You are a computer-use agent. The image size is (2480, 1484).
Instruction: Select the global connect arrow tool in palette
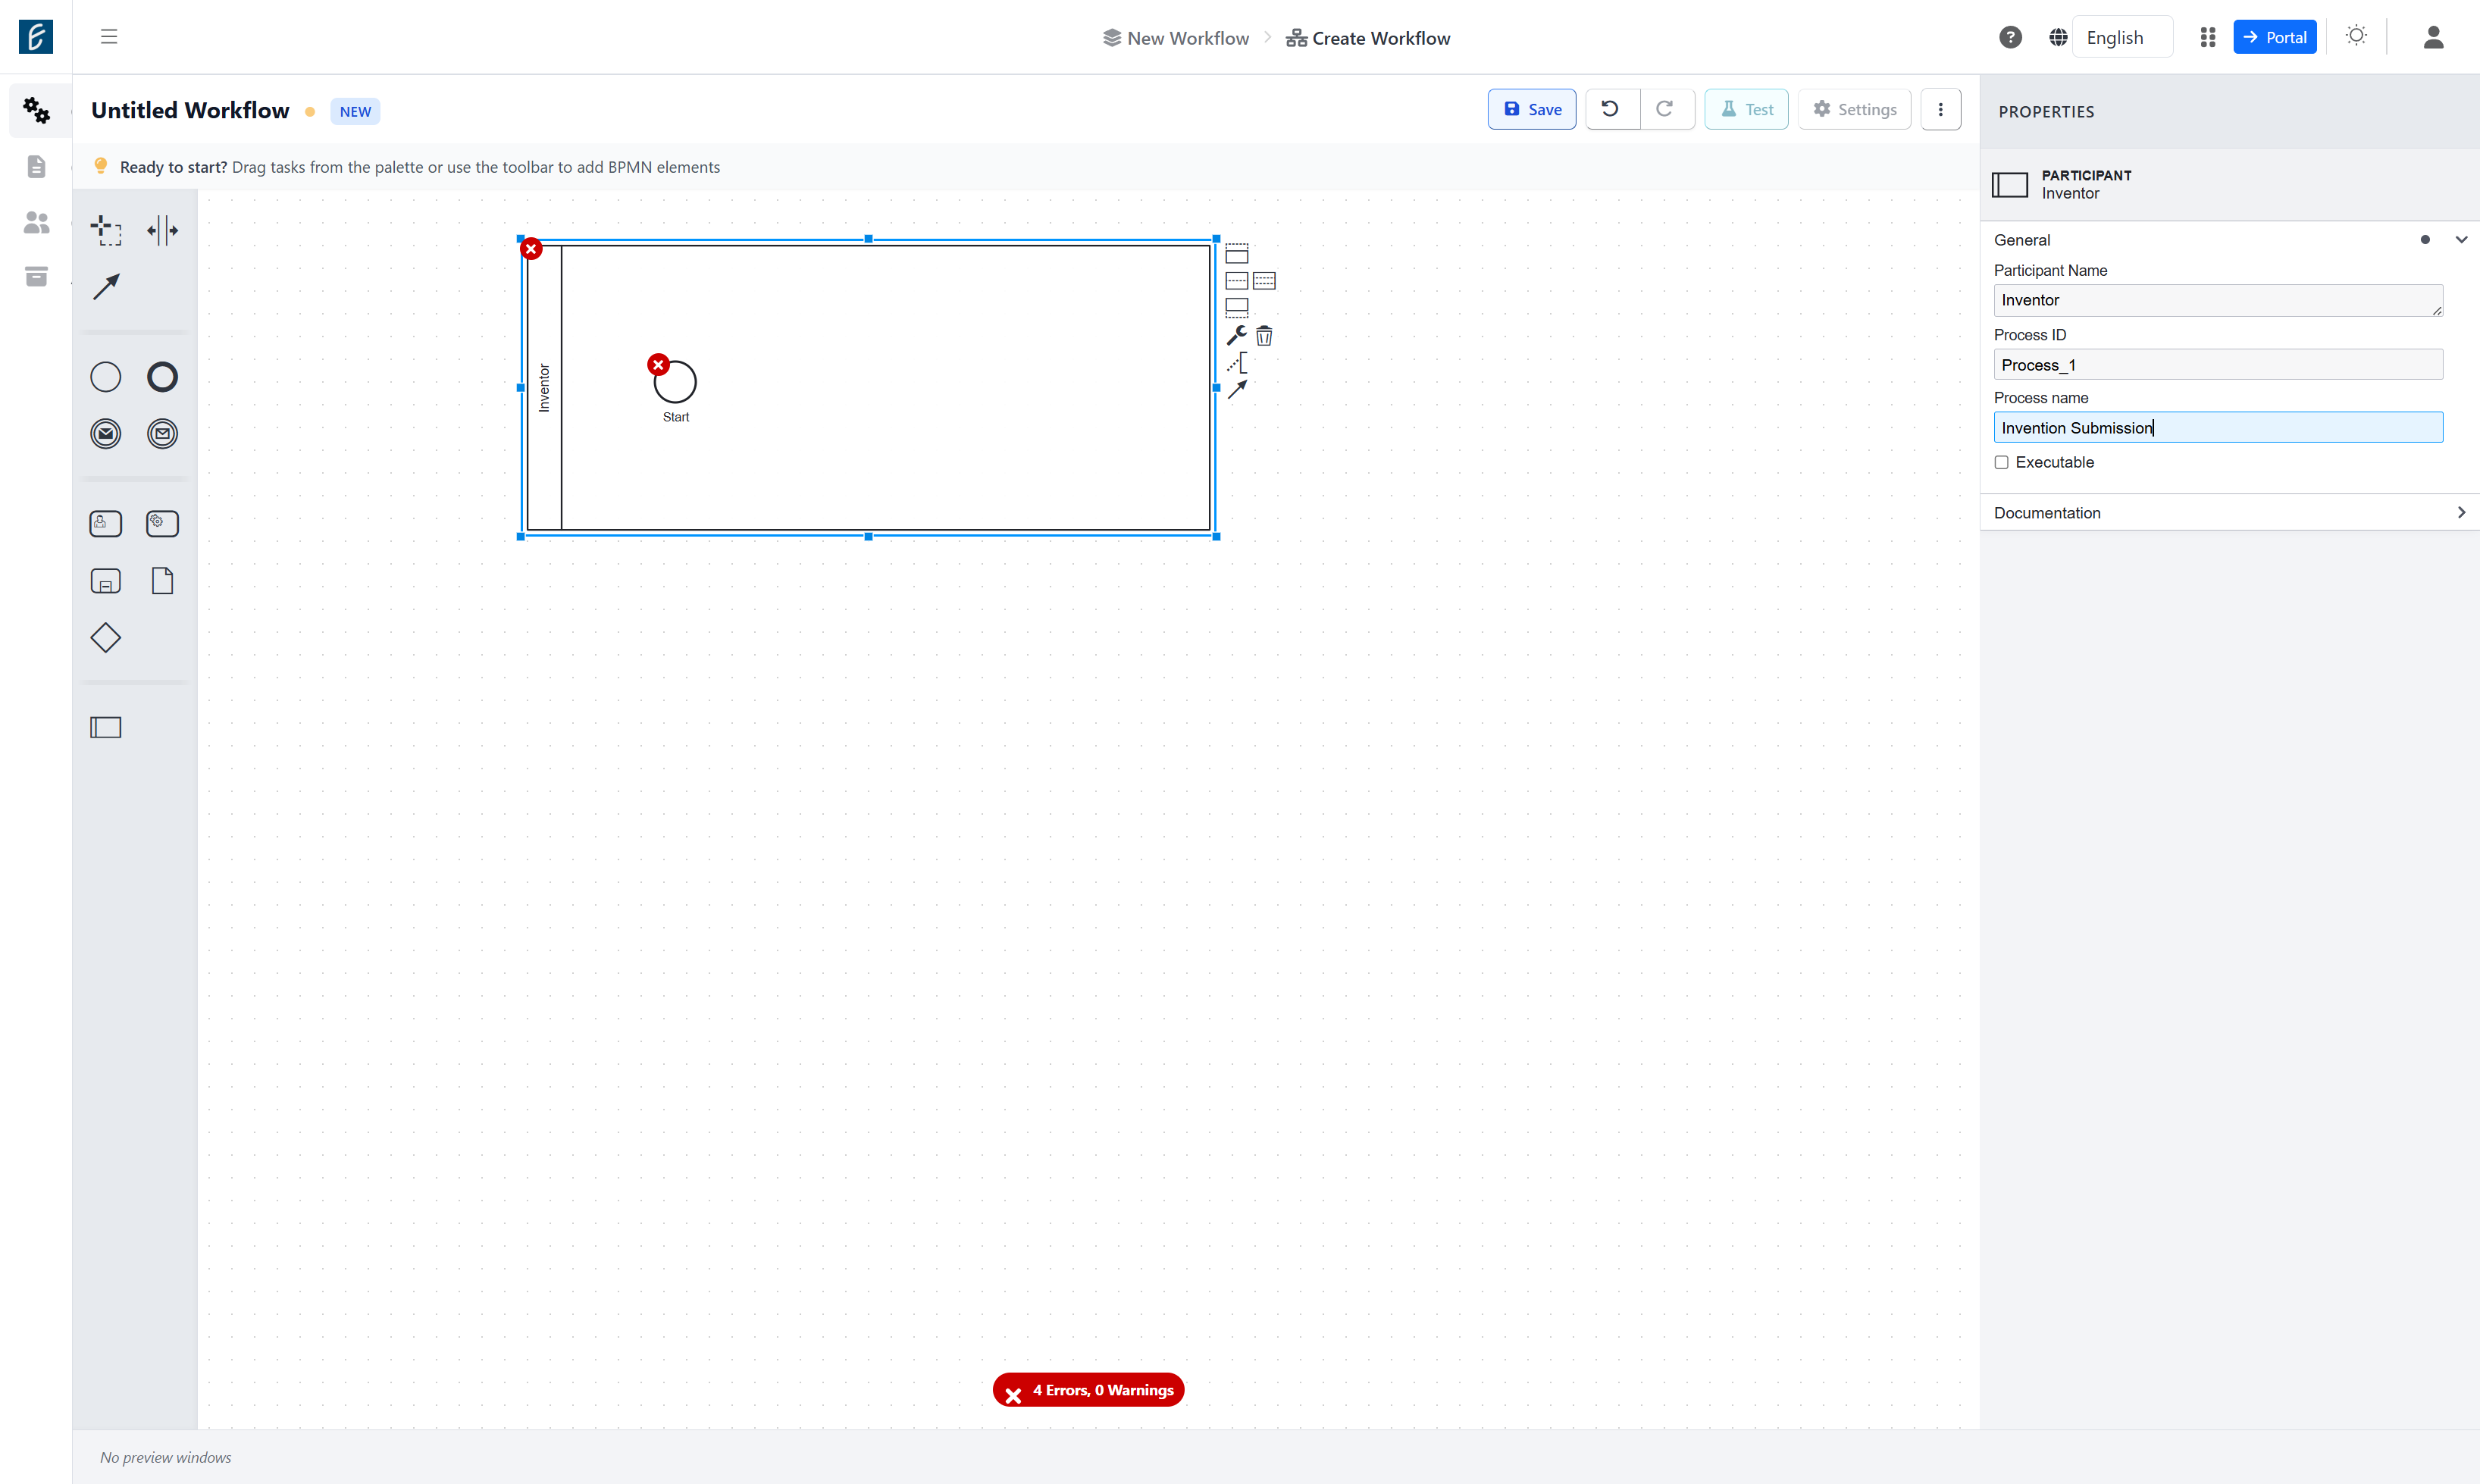point(106,287)
